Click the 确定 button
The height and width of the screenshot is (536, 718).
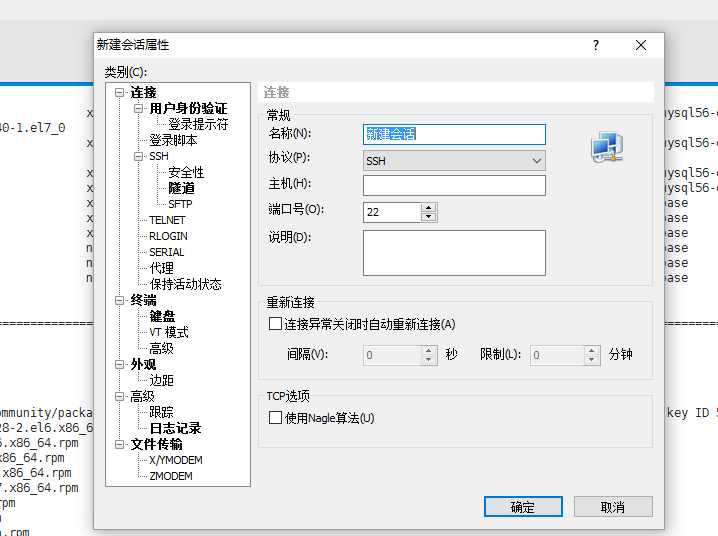pos(523,507)
